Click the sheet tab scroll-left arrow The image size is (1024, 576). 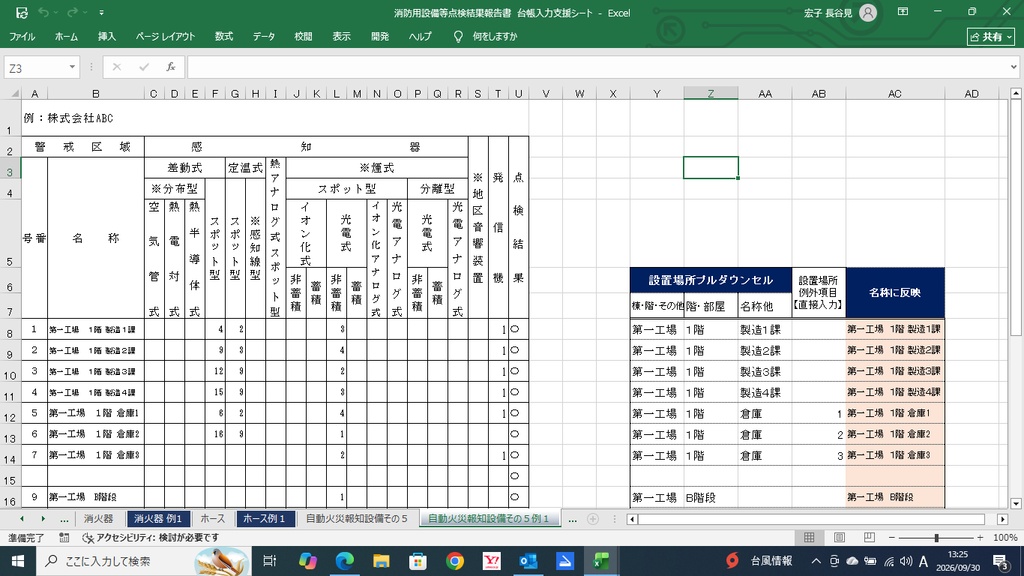pyautogui.click(x=22, y=519)
